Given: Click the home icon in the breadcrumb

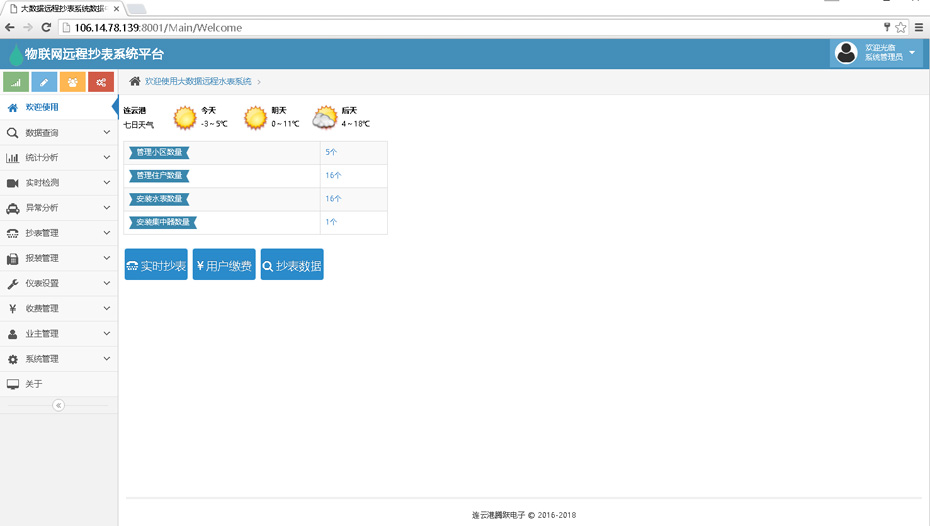Looking at the screenshot, I should click(135, 81).
